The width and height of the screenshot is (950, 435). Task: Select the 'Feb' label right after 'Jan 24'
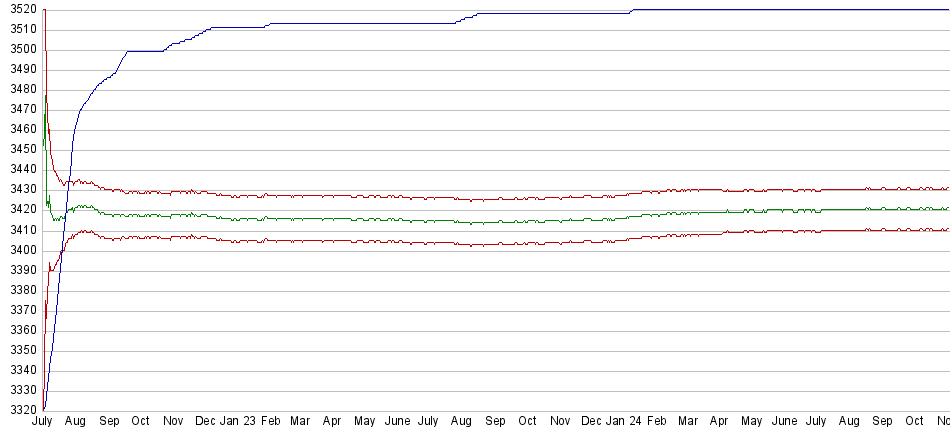pyautogui.click(x=657, y=422)
